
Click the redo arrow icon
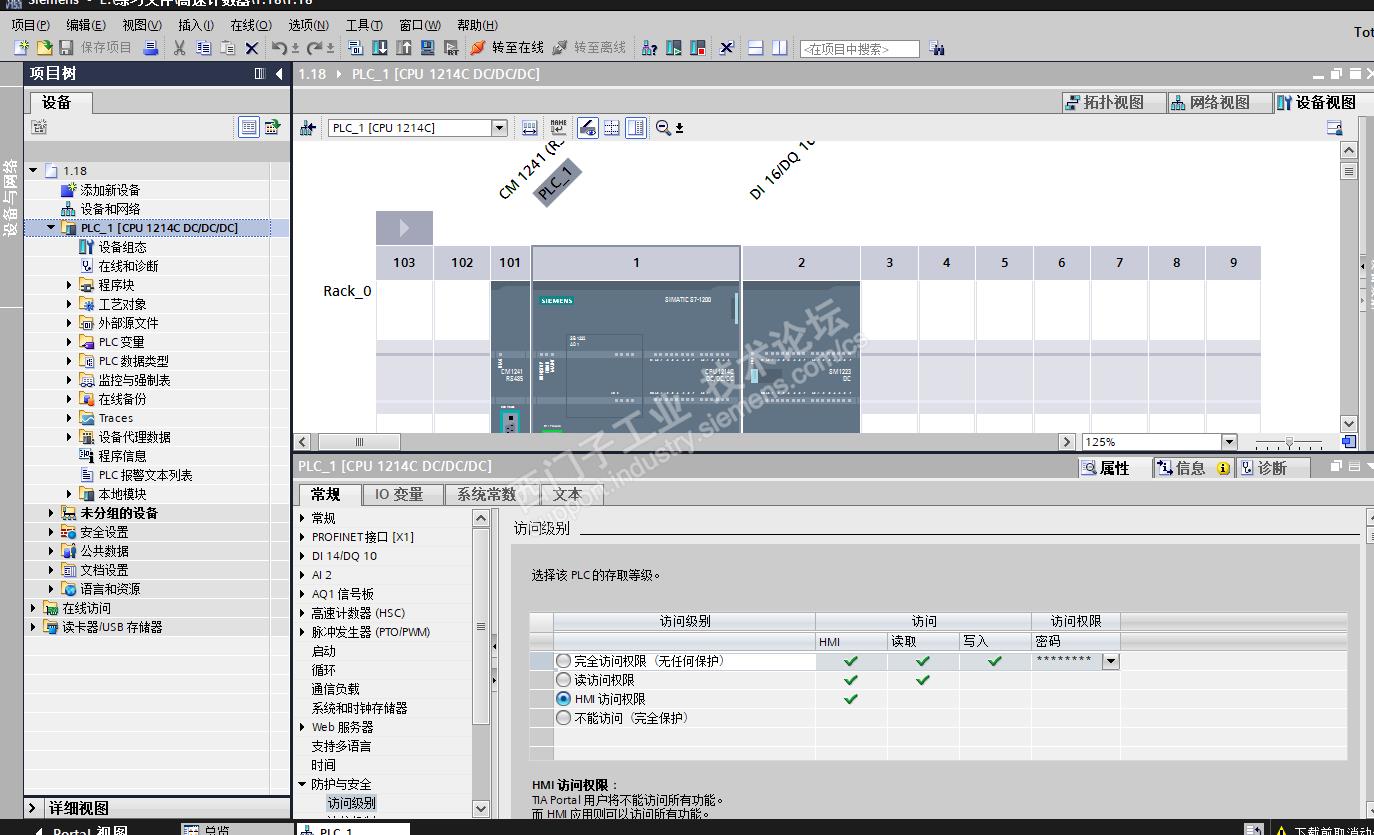click(315, 48)
